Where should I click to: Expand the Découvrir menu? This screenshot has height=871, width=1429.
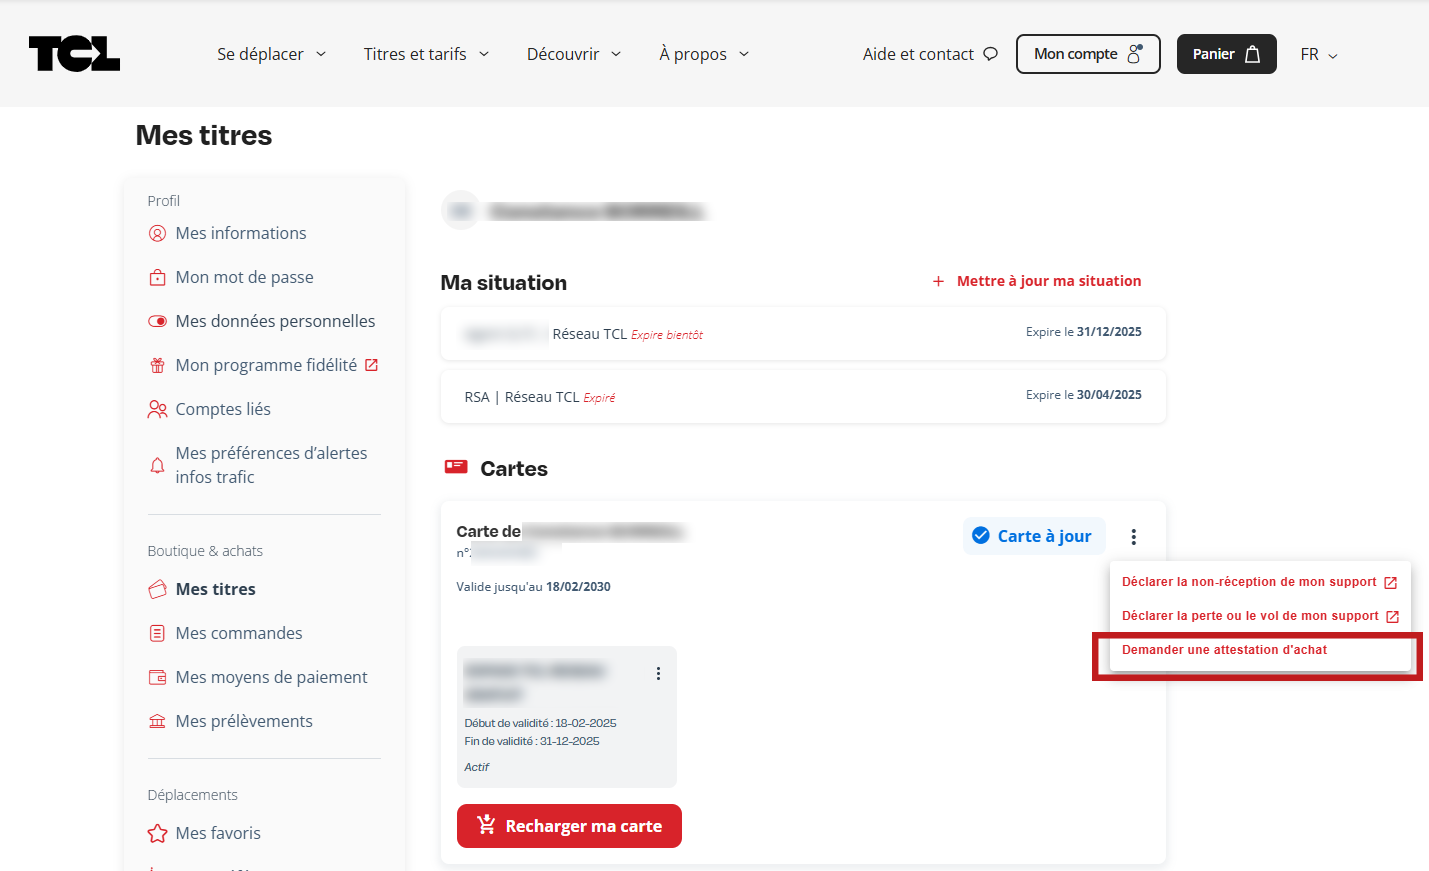[574, 54]
